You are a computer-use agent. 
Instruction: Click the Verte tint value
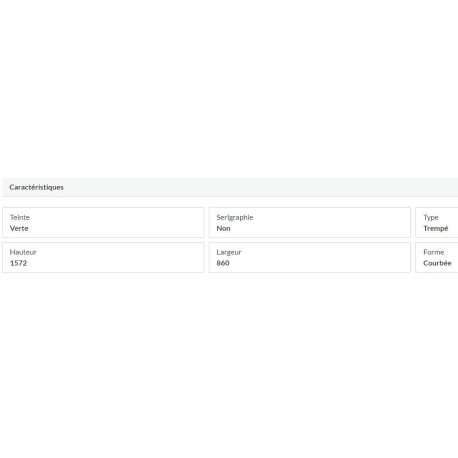[19, 228]
